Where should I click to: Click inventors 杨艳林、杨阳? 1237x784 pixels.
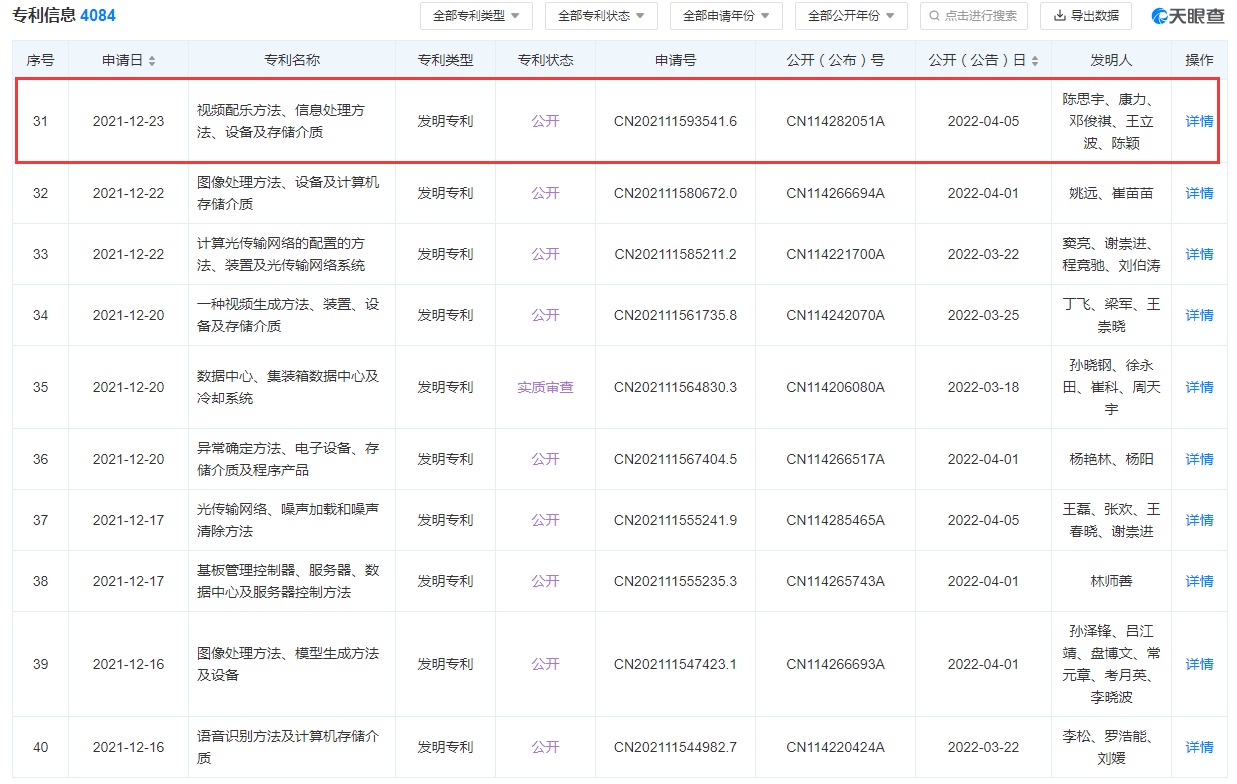1111,459
